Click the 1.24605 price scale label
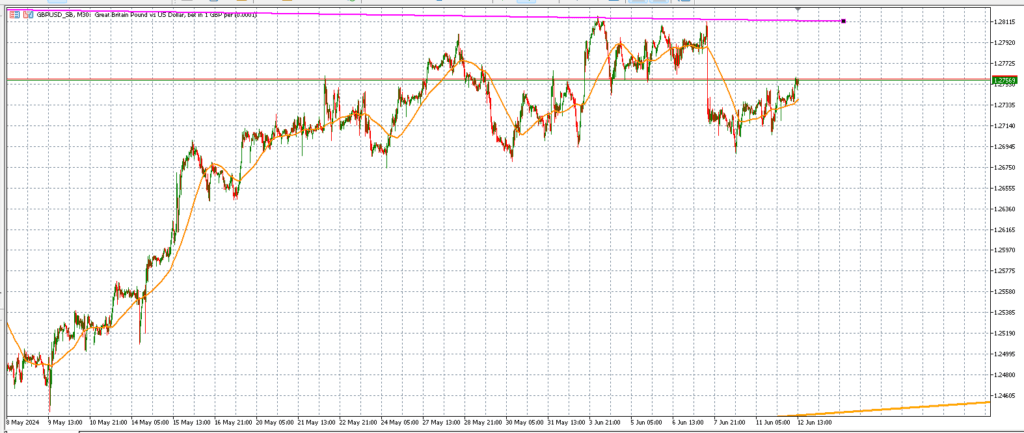The image size is (1024, 433). 1004,396
